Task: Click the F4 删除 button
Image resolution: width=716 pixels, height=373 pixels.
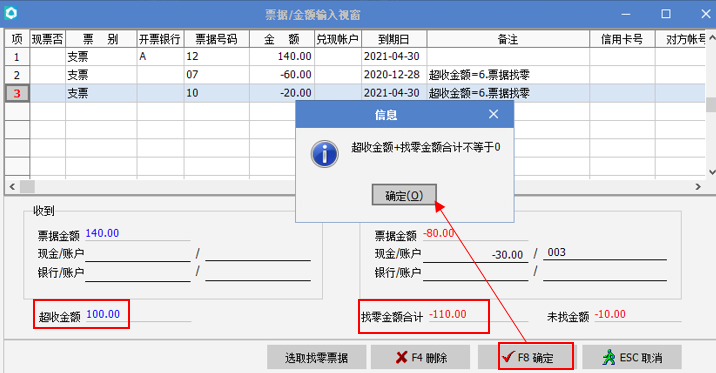Action: pyautogui.click(x=420, y=357)
